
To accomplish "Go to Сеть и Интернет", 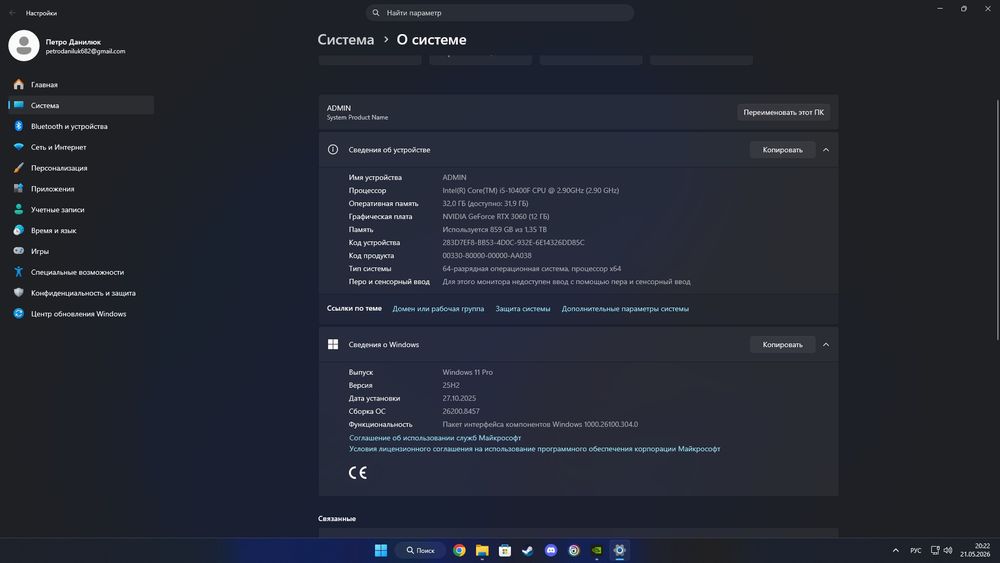I will 81,147.
